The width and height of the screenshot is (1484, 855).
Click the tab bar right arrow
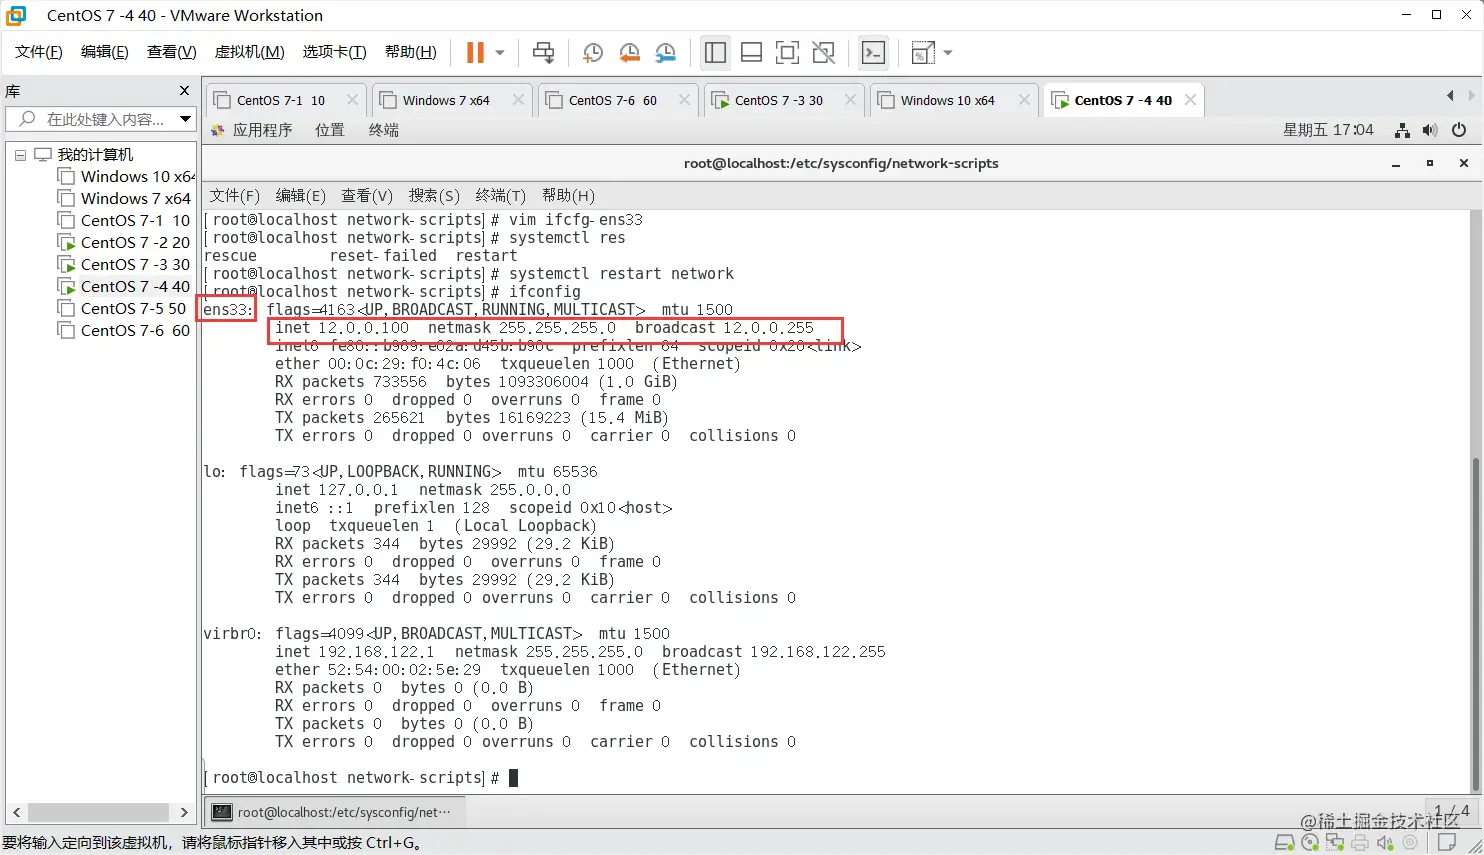pyautogui.click(x=1471, y=96)
